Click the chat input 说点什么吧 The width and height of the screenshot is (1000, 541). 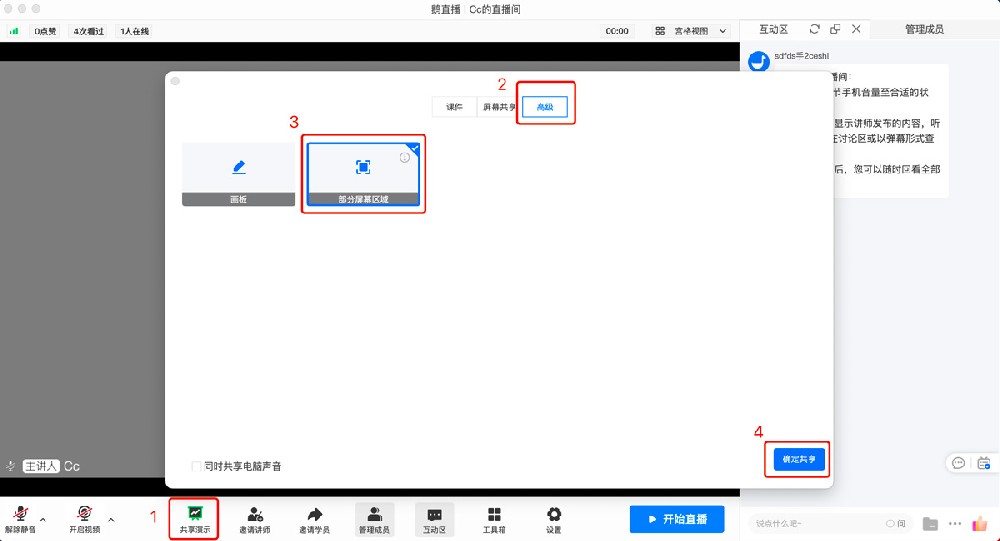(x=816, y=524)
